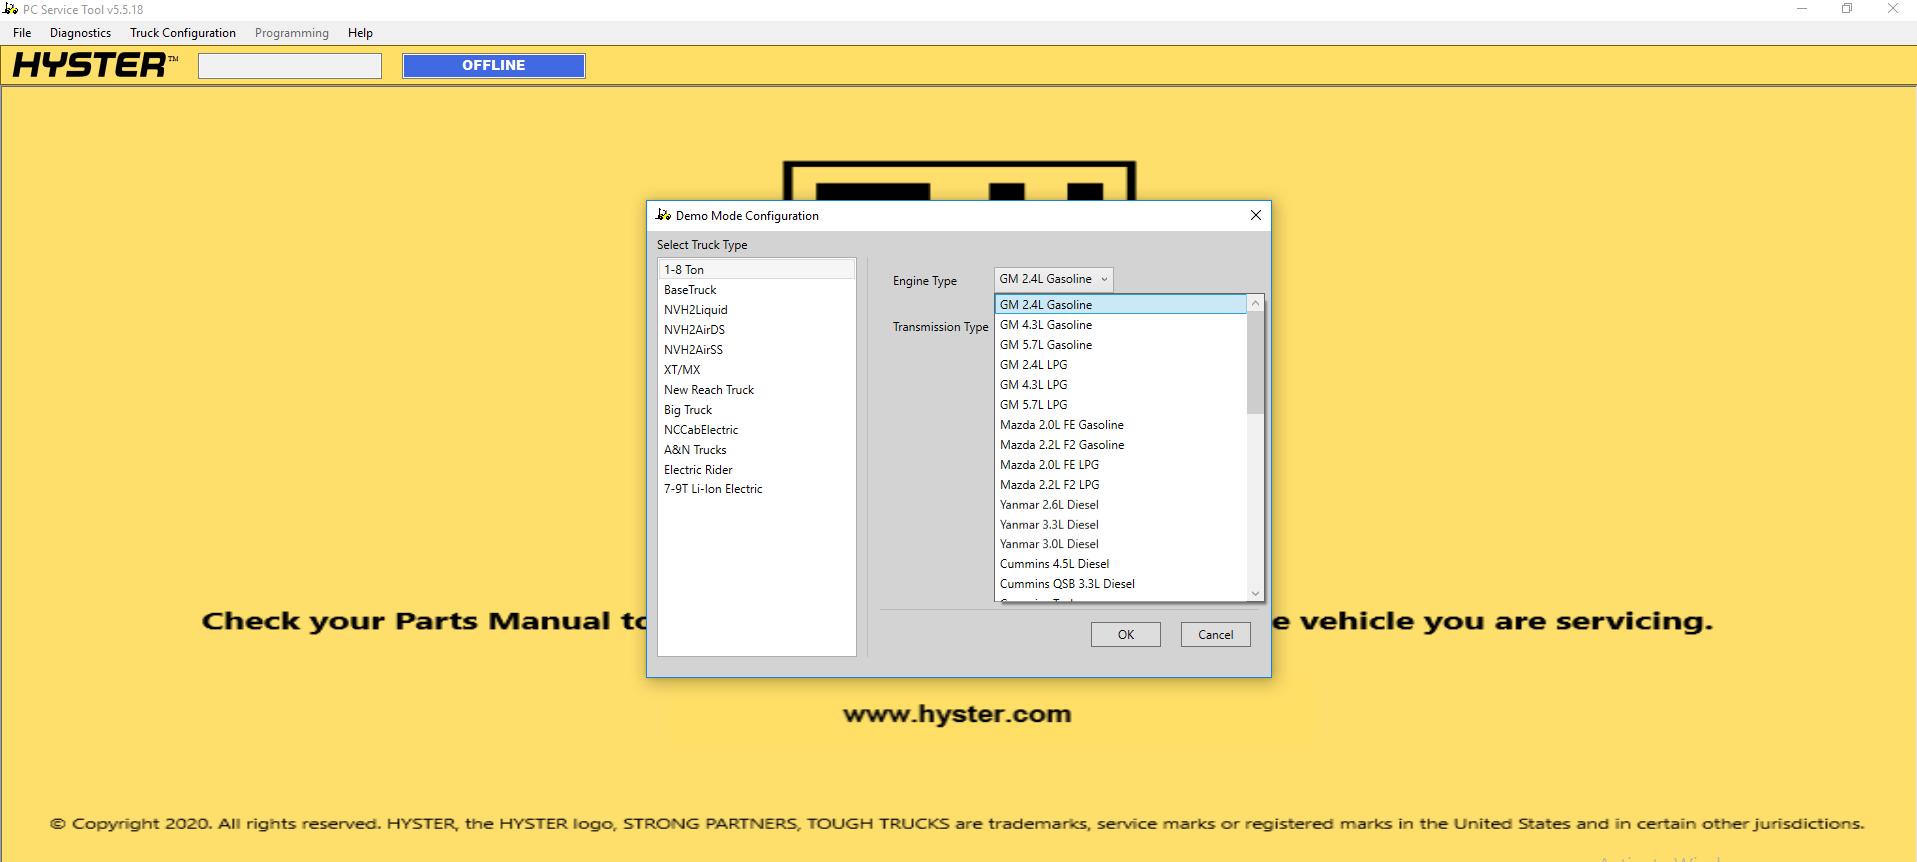Choose GM 5.7L Gasoline engine option
The height and width of the screenshot is (862, 1917).
click(x=1121, y=345)
